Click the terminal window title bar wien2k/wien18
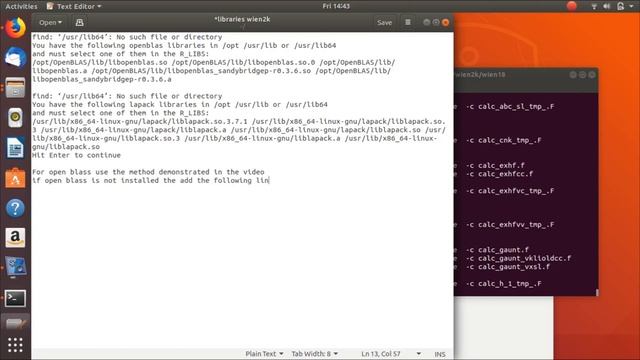The height and width of the screenshot is (360, 640). [x=526, y=75]
